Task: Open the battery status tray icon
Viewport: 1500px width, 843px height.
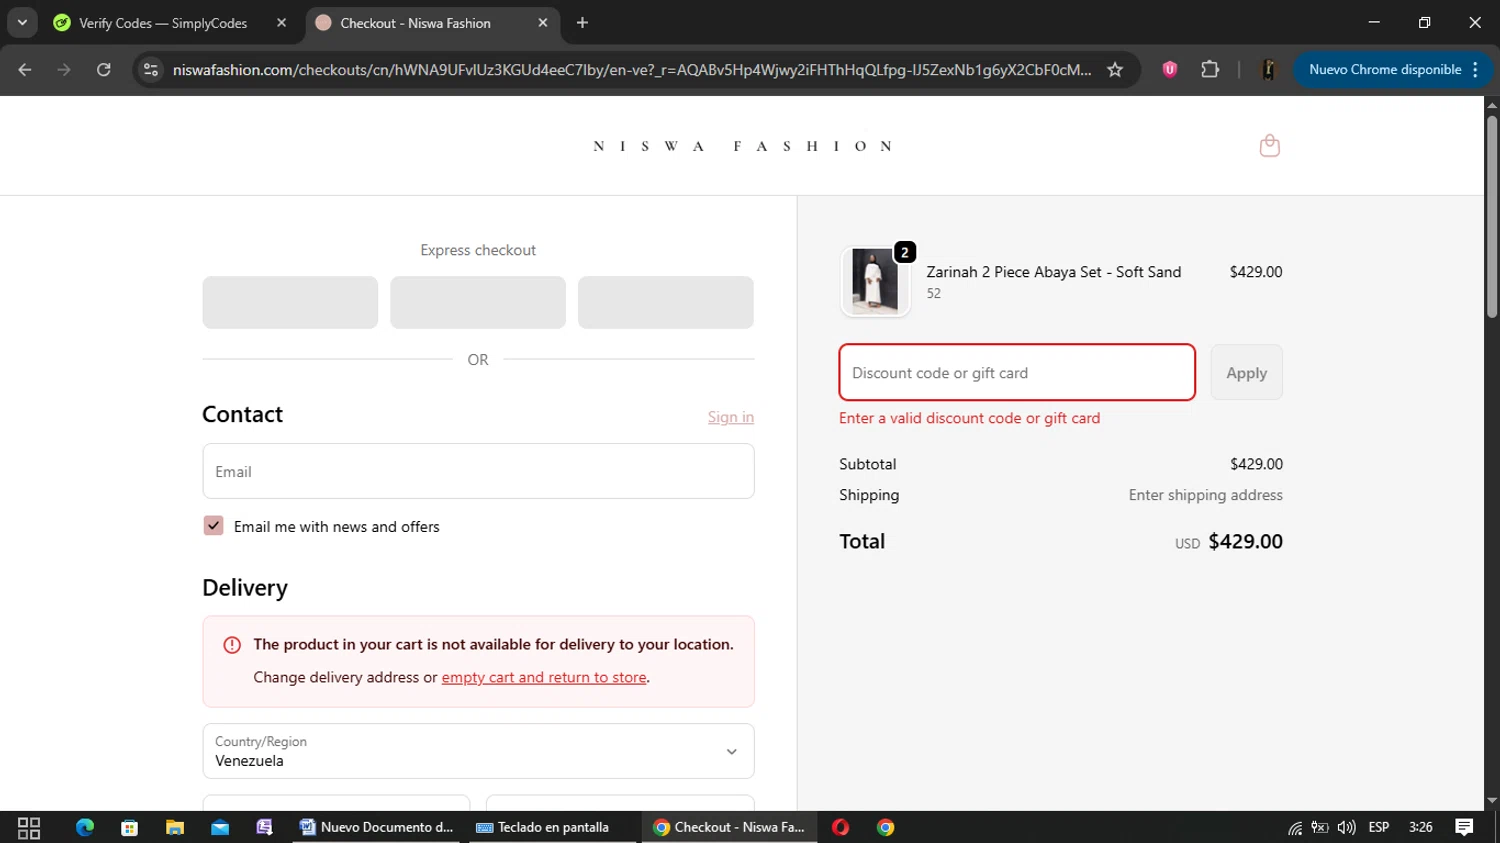Action: pos(1320,827)
